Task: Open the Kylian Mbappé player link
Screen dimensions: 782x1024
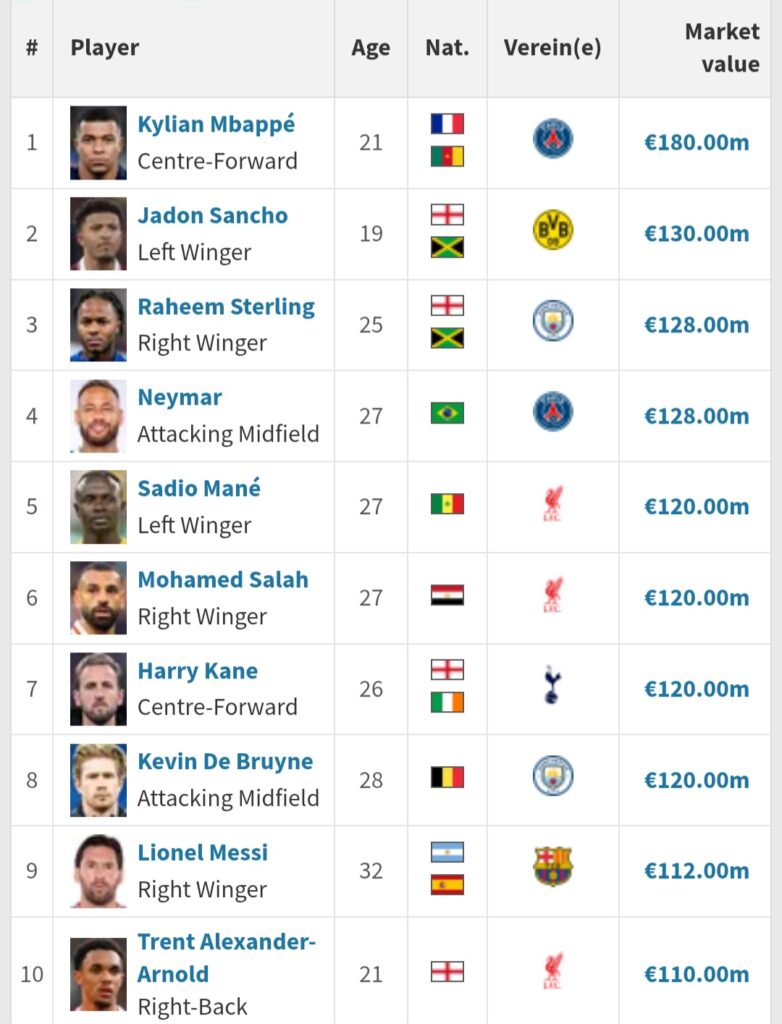Action: 216,125
